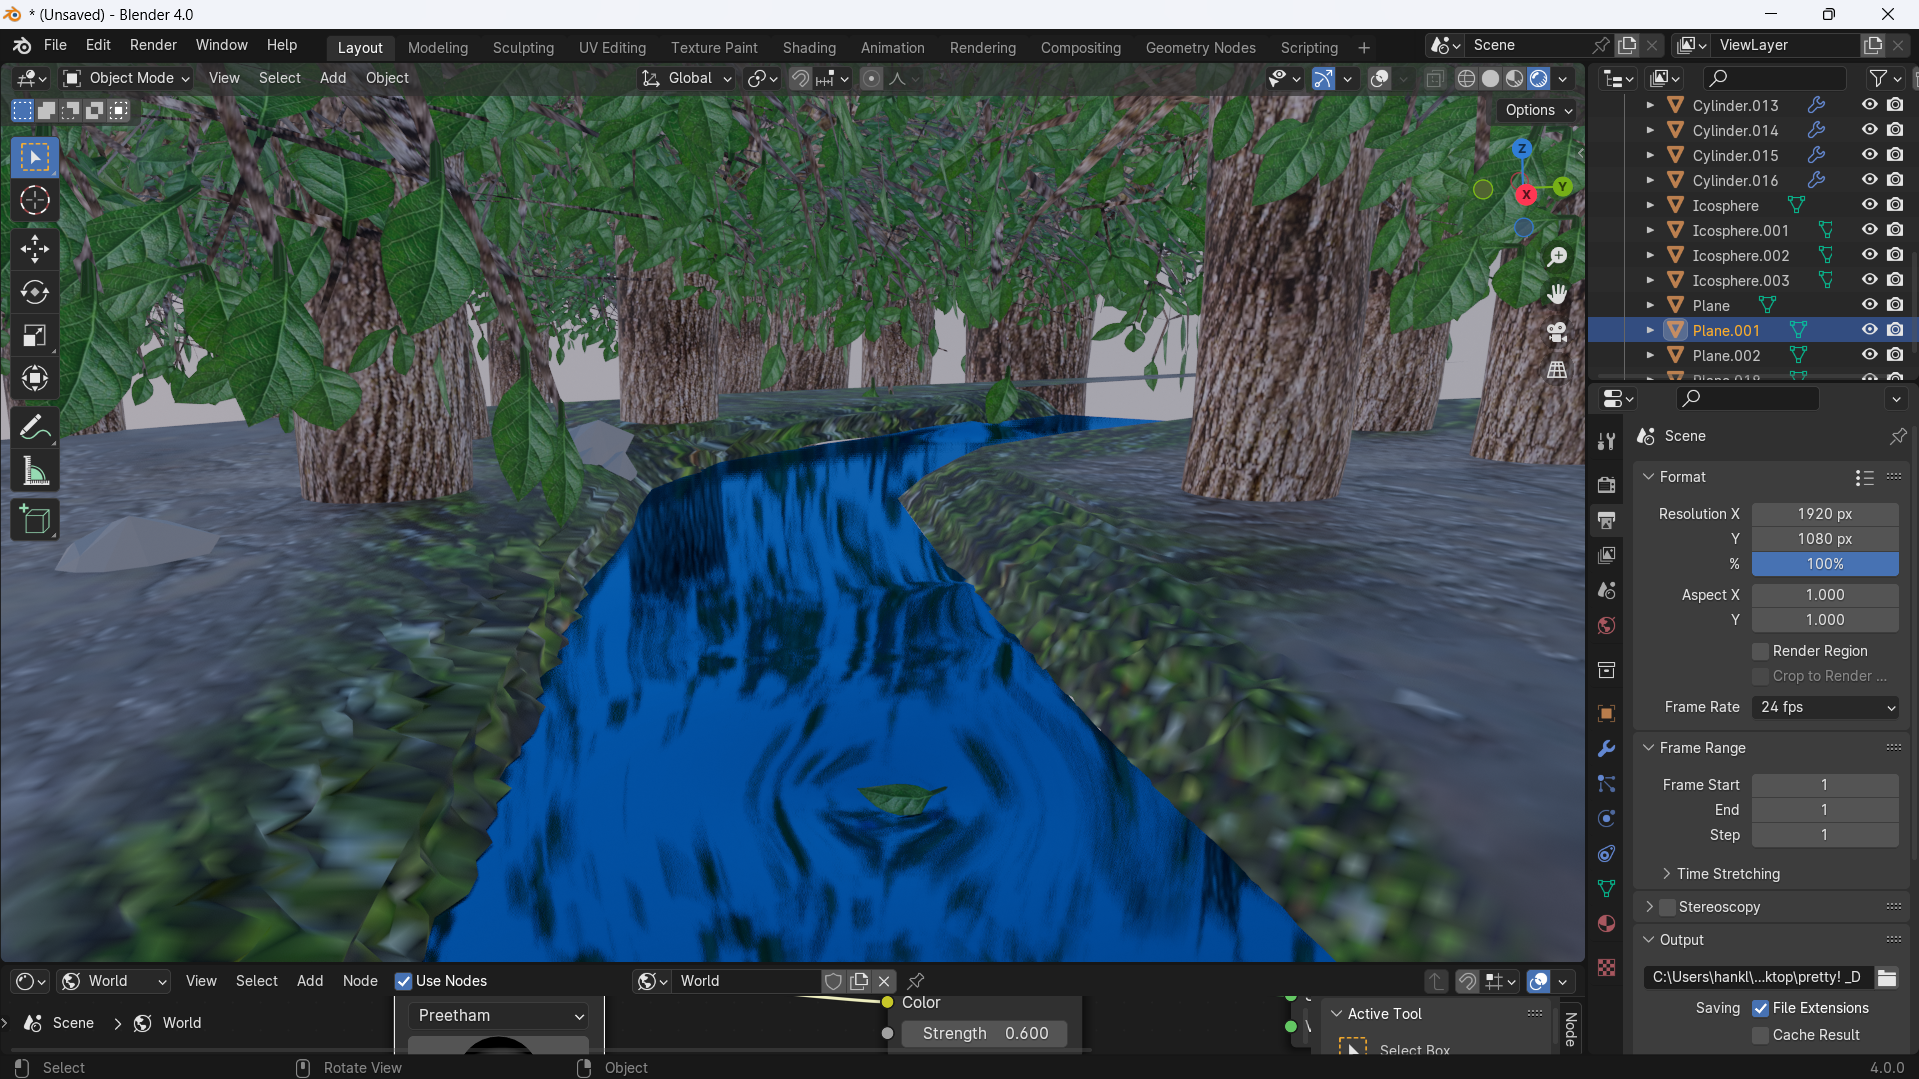
Task: Open the Render properties tab icon
Action: tap(1606, 485)
